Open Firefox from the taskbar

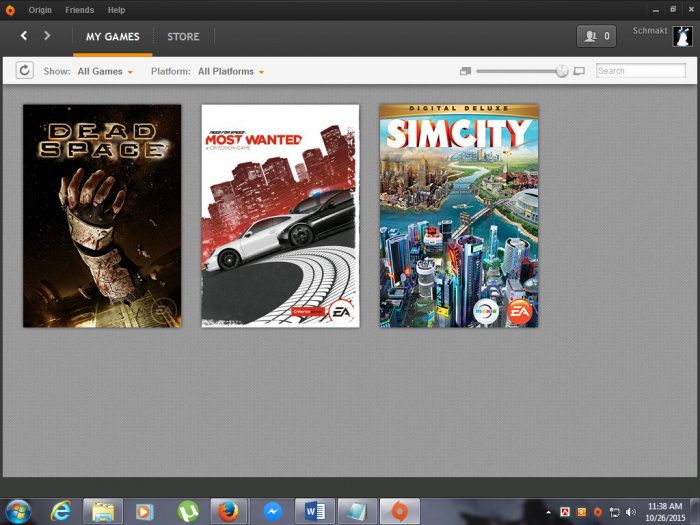pos(229,511)
